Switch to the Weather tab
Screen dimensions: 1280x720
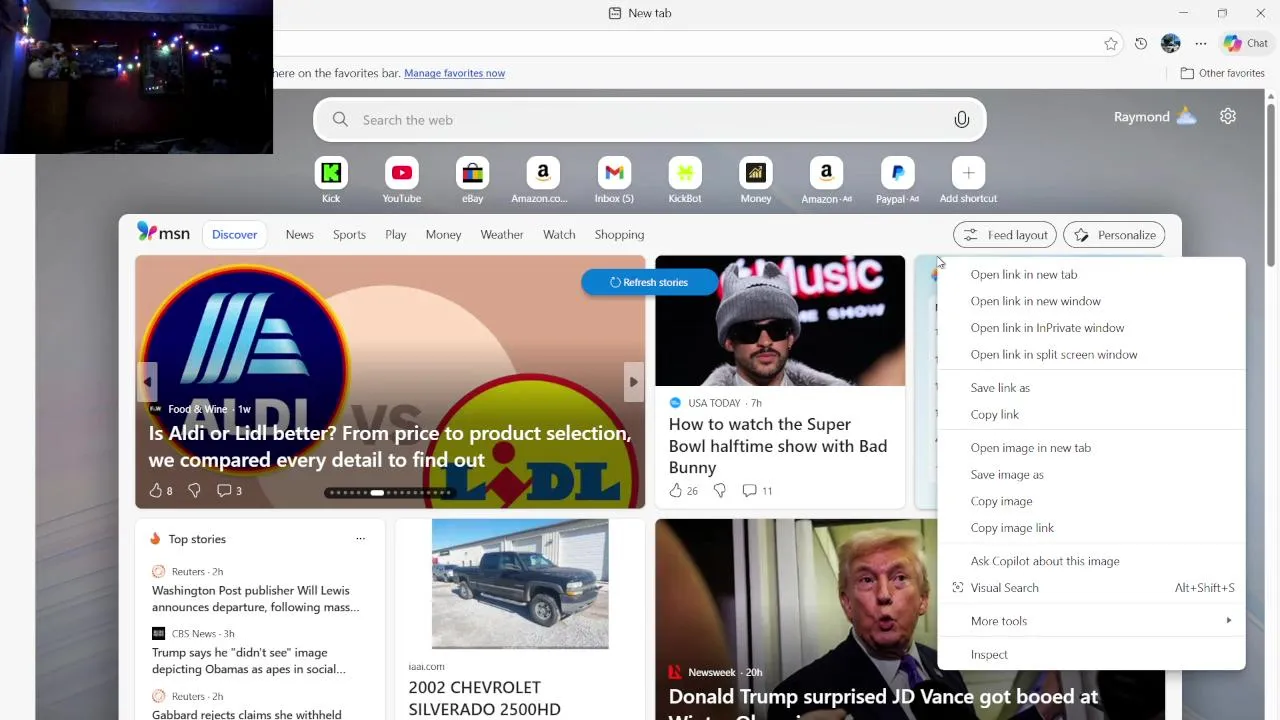tap(502, 234)
